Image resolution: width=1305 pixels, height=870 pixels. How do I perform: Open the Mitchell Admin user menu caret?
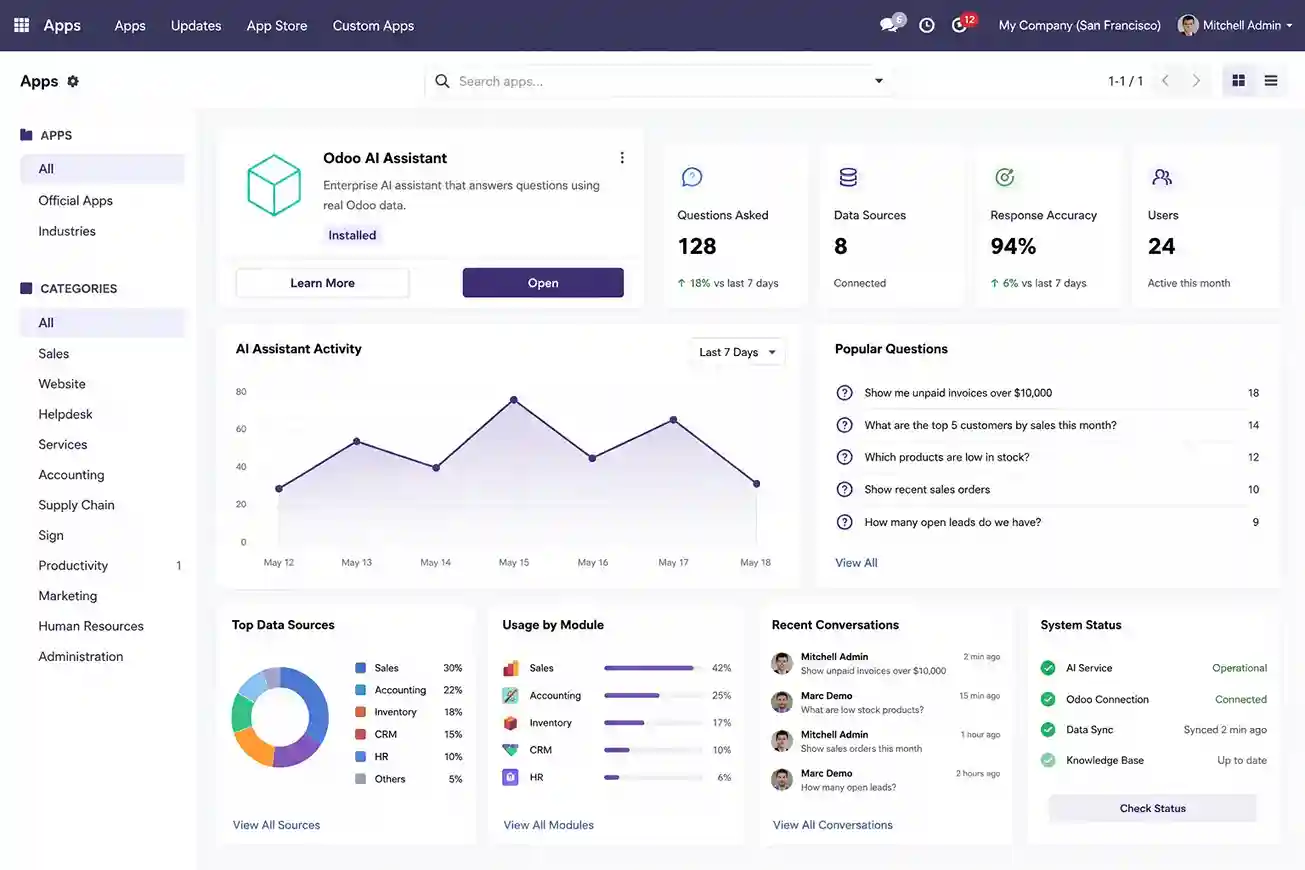tap(1289, 26)
